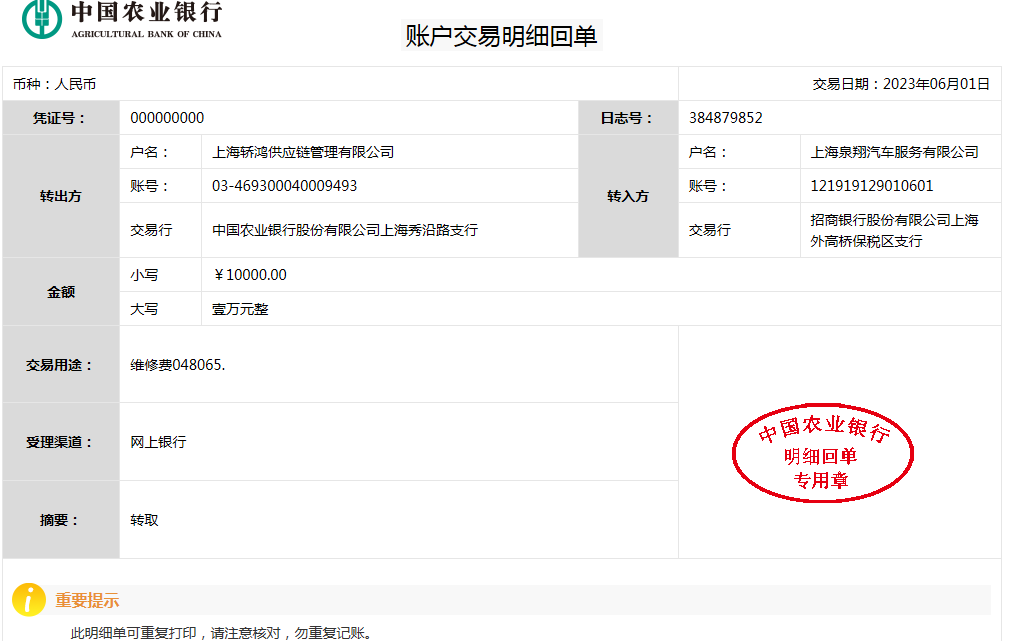
Task: Click the voucher number 000000000
Action: click(x=167, y=118)
